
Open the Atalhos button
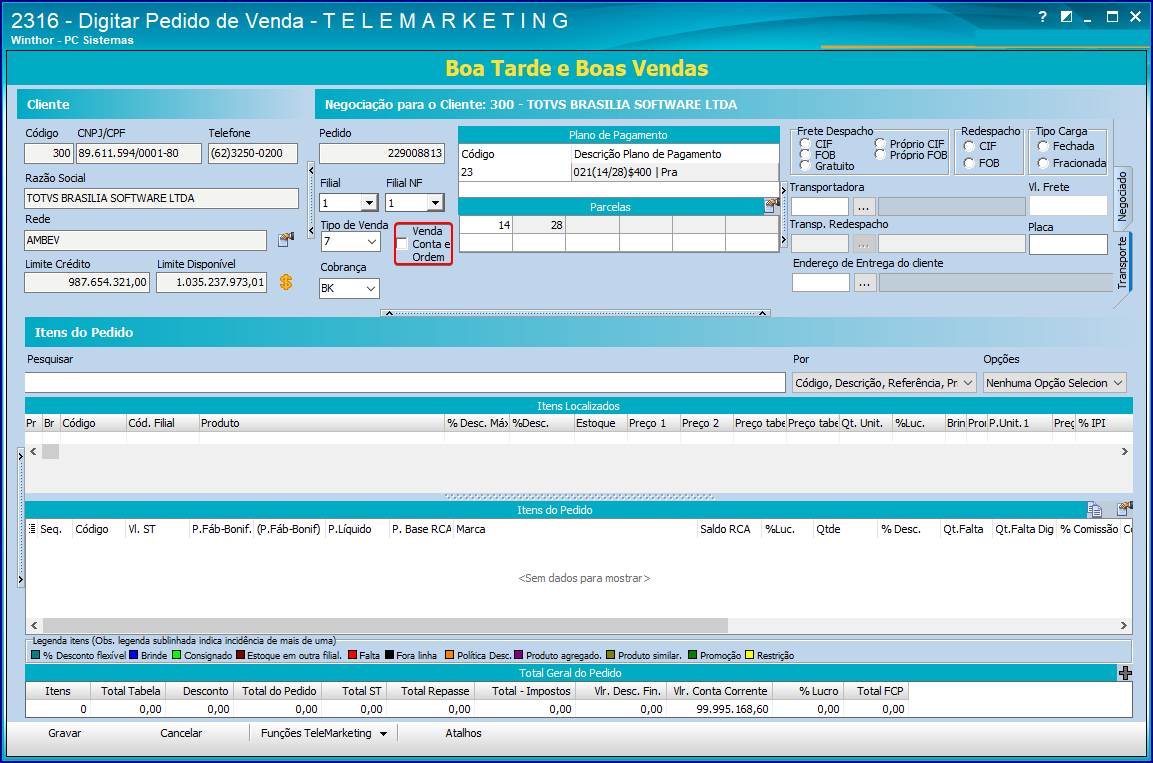click(x=463, y=733)
